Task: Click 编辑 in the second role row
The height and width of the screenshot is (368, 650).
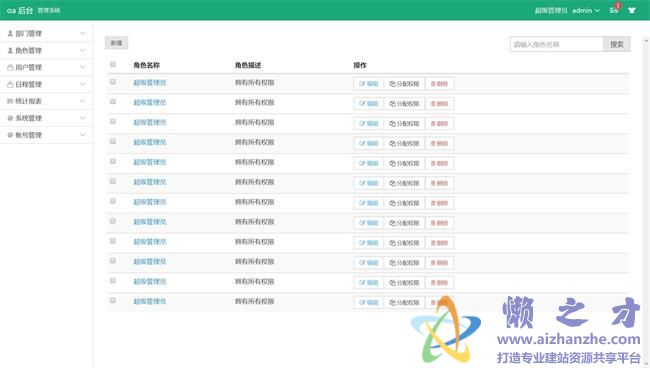Action: pos(369,104)
